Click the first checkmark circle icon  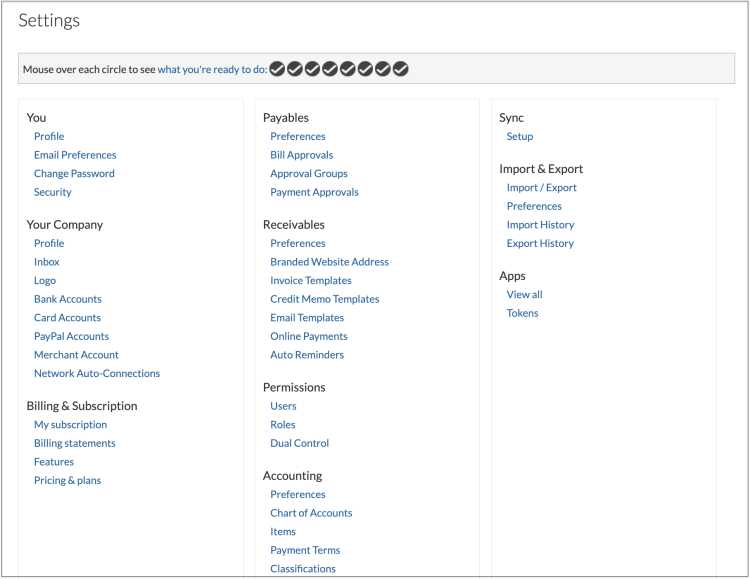(277, 69)
